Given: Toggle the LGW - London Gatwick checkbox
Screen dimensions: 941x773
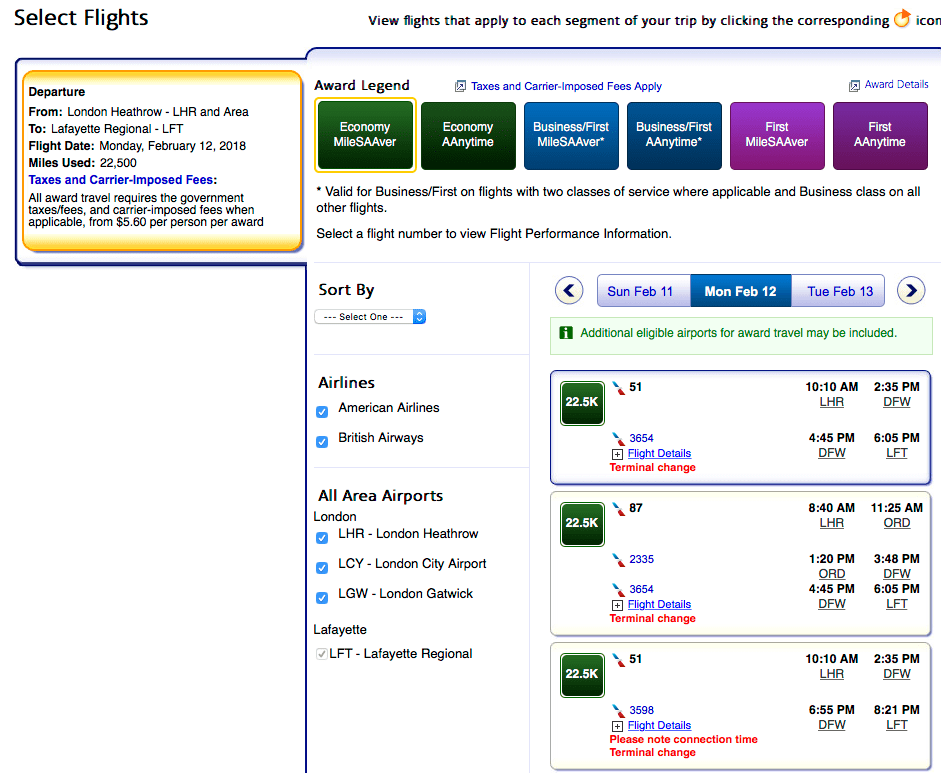Looking at the screenshot, I should pyautogui.click(x=322, y=598).
